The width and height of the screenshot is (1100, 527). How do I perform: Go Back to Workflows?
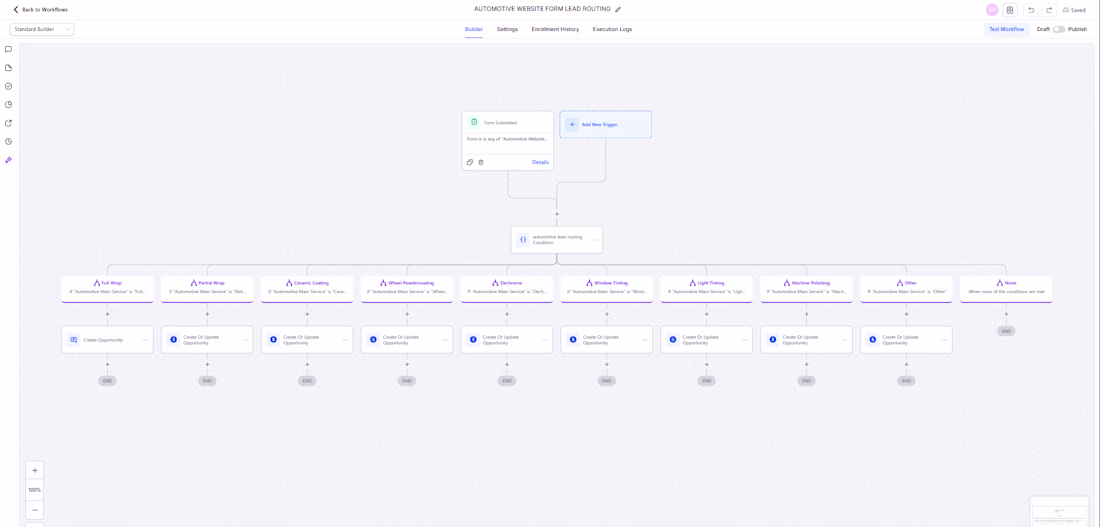(41, 10)
